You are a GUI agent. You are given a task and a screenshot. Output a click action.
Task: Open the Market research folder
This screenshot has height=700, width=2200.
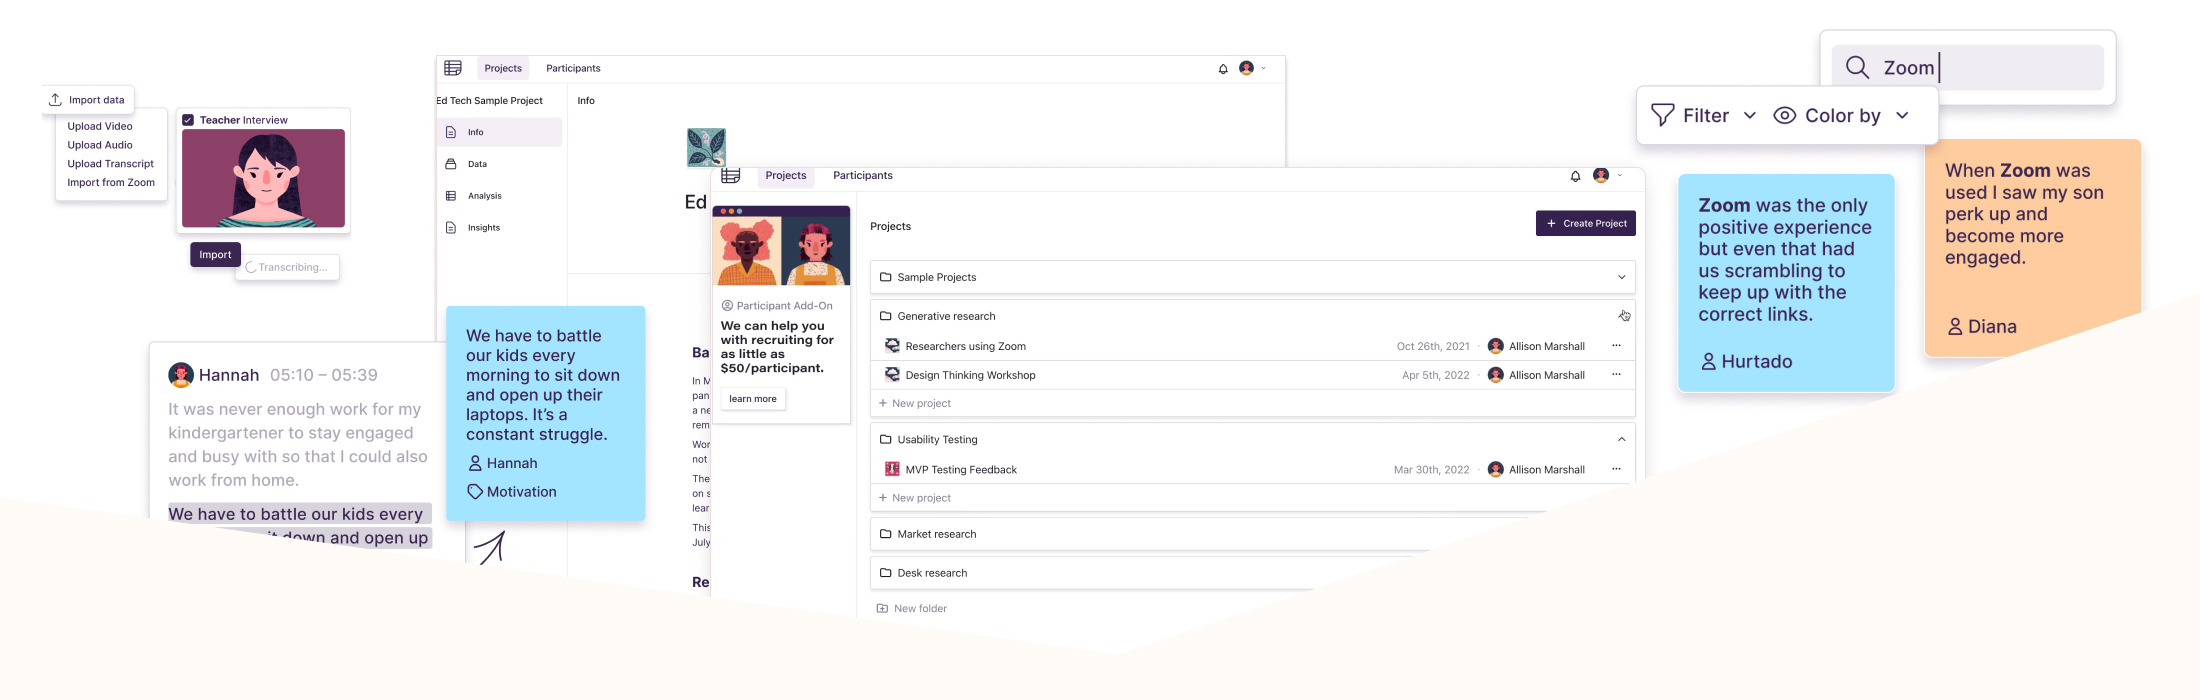click(x=937, y=534)
